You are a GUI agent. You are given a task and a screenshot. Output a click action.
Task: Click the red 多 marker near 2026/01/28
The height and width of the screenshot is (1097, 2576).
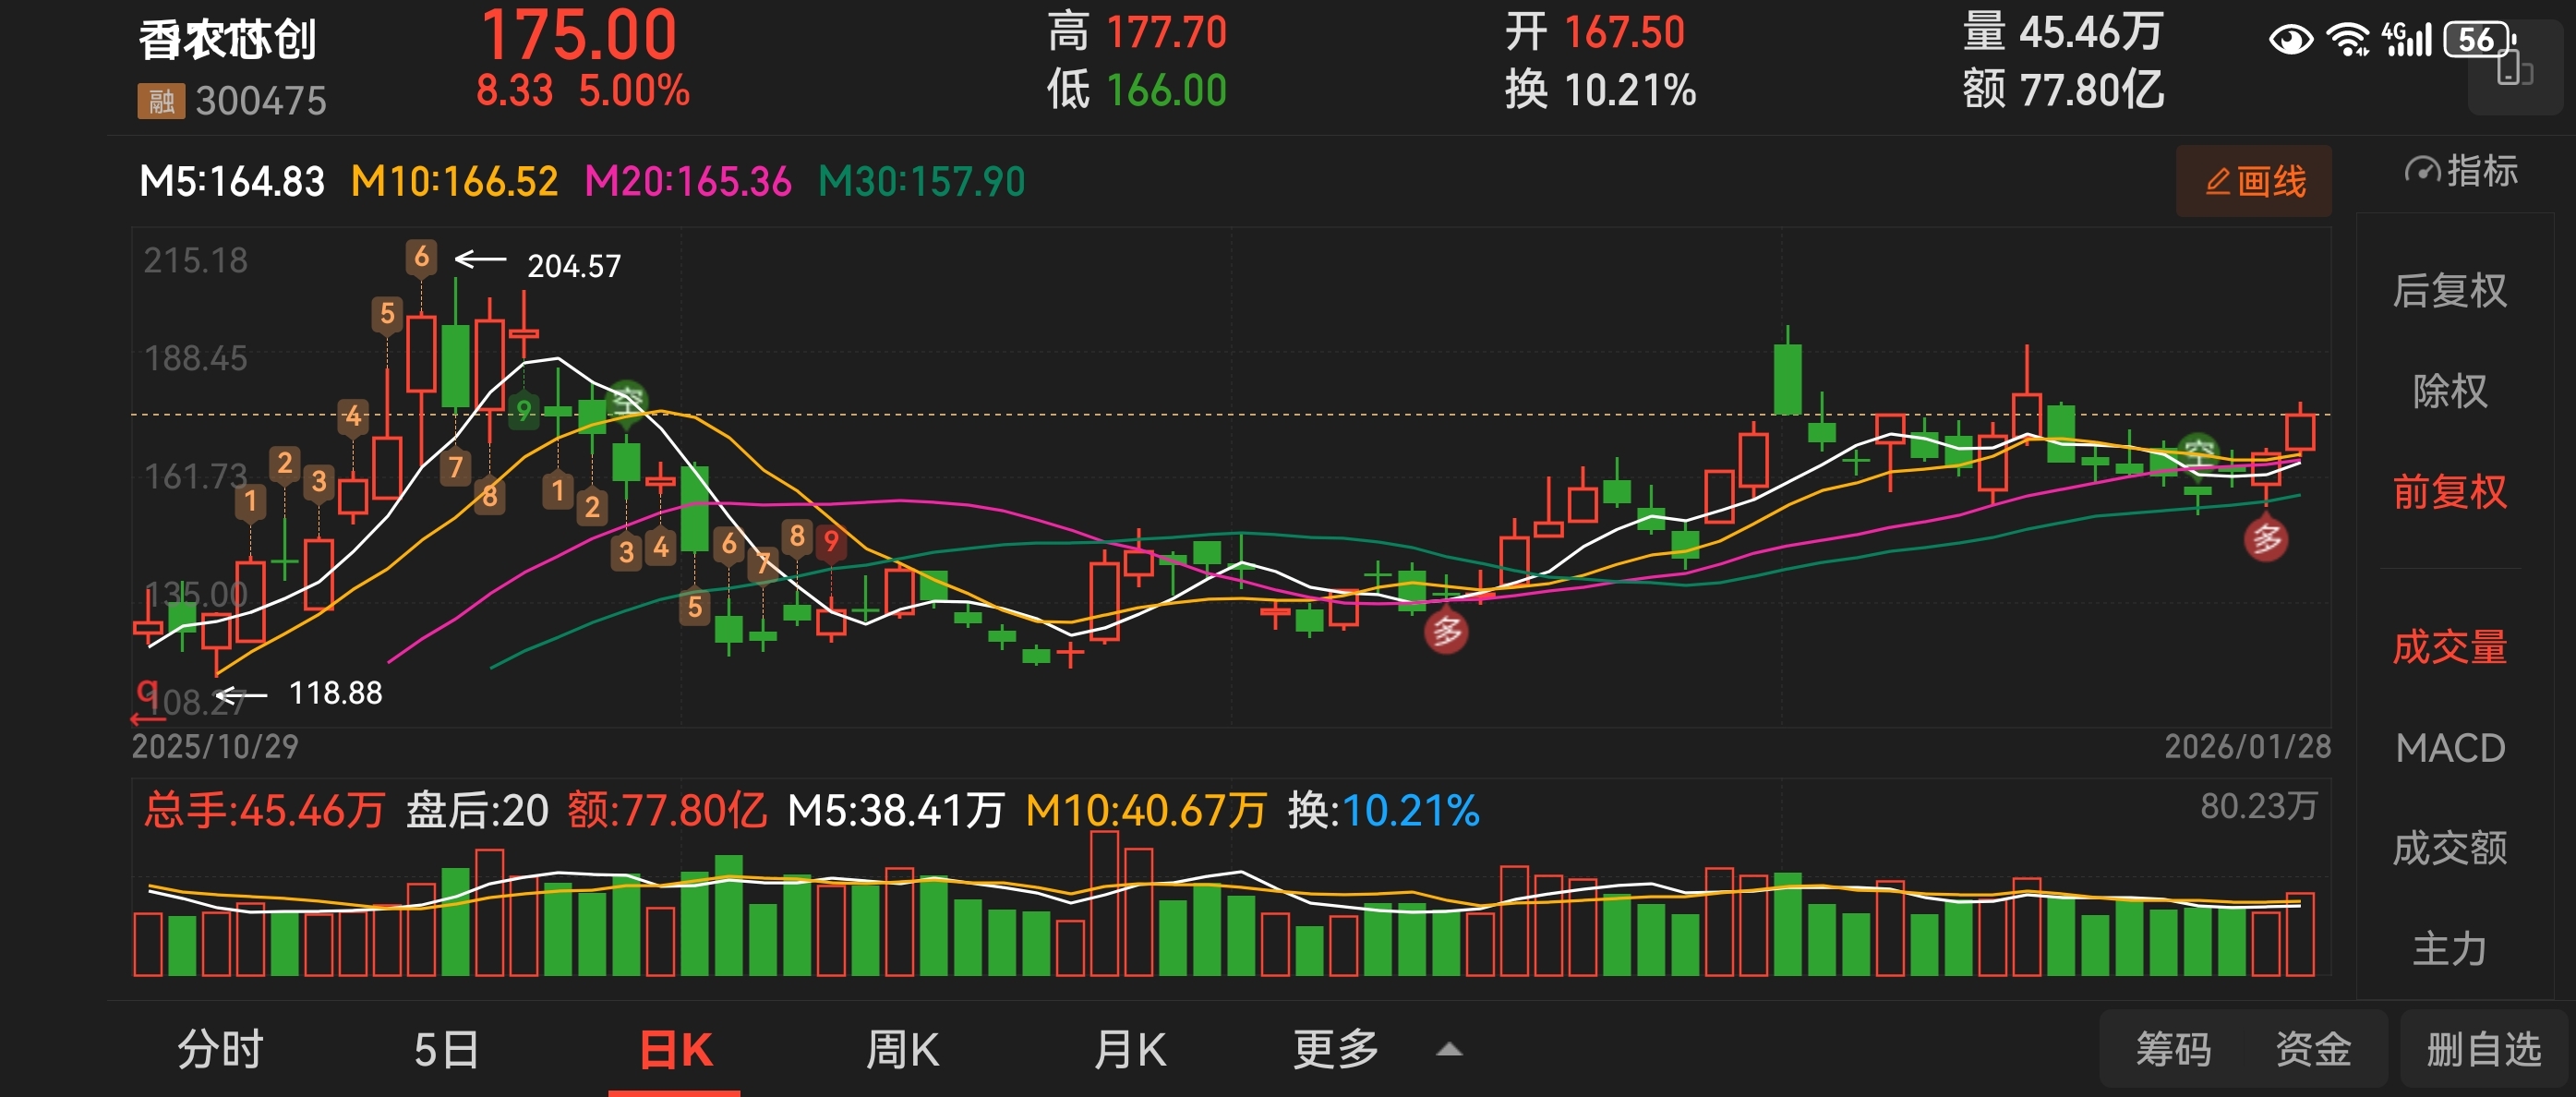pos(2266,540)
